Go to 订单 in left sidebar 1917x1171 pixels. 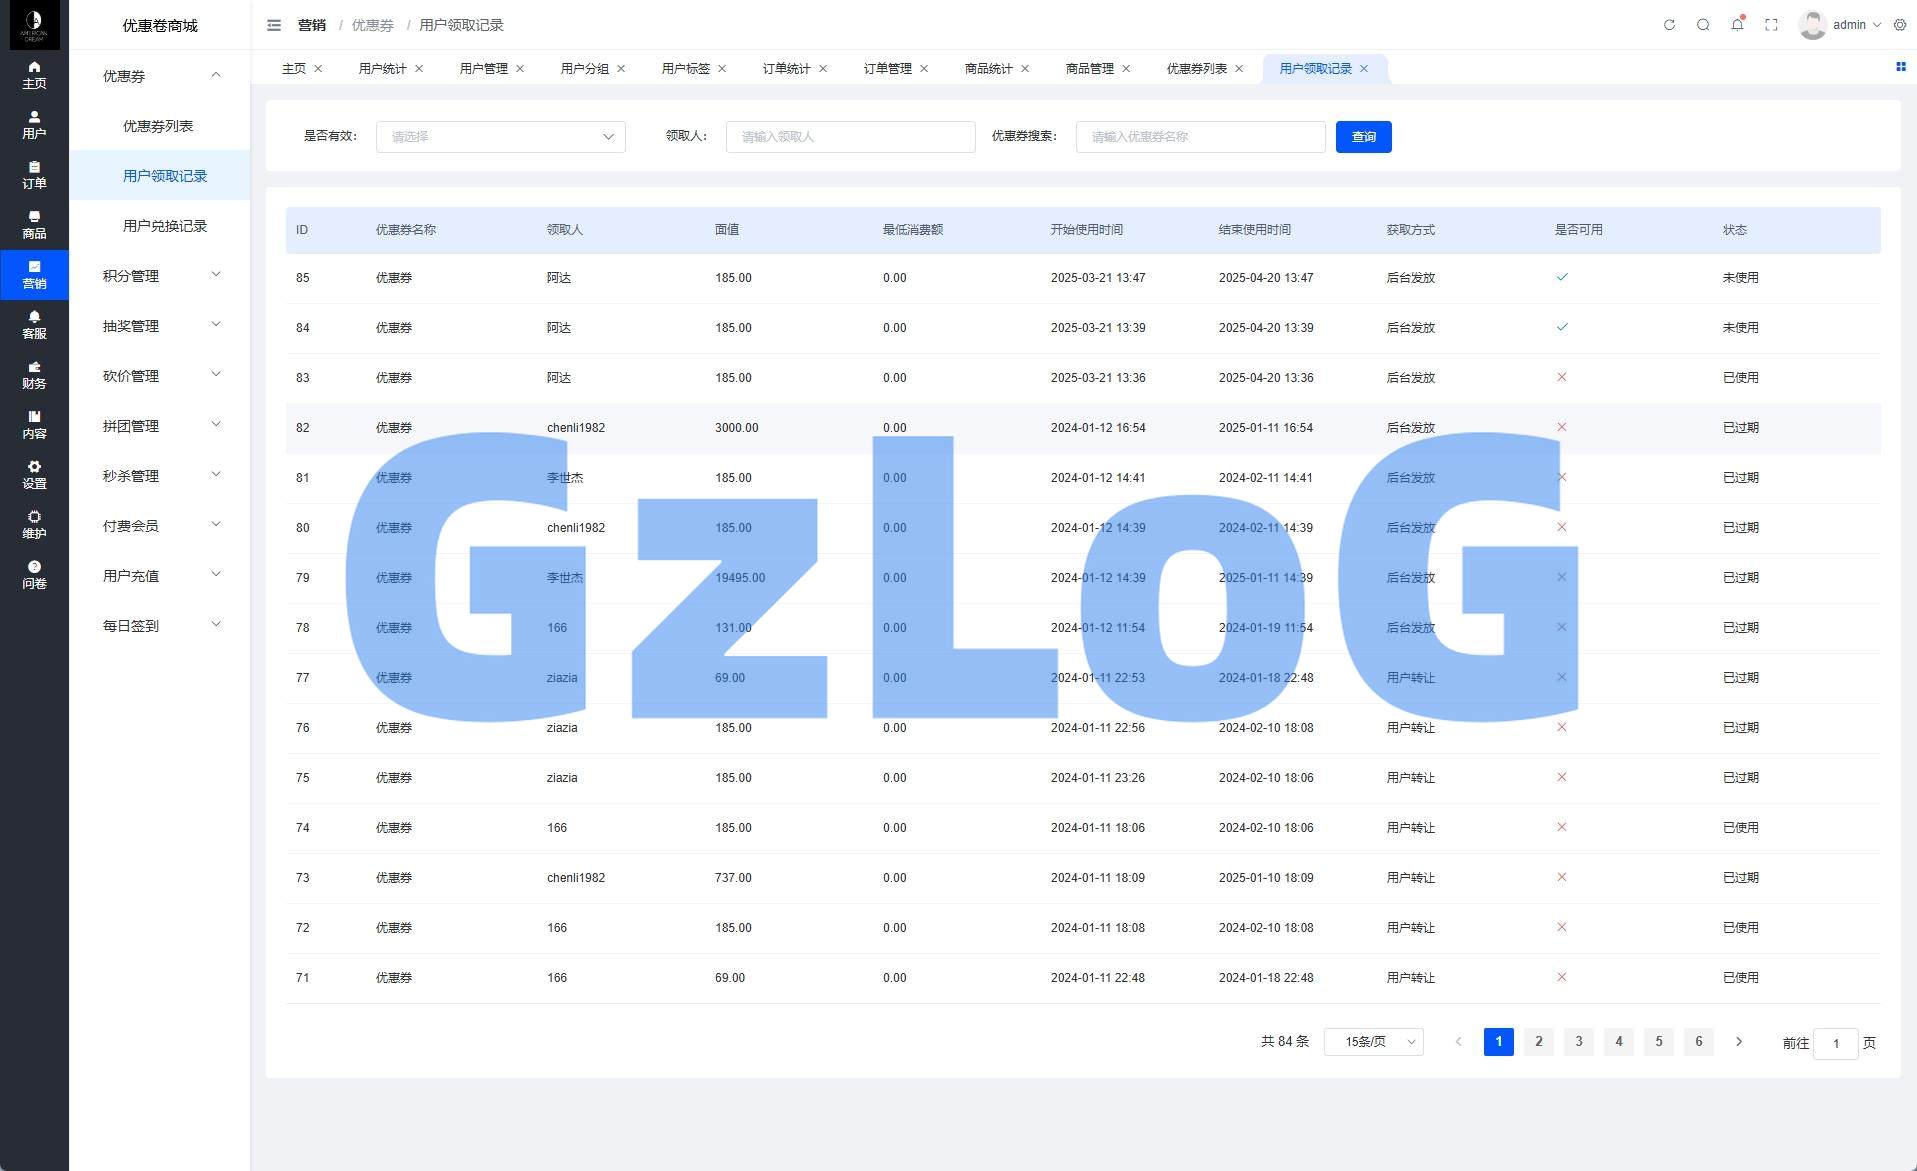[x=34, y=175]
